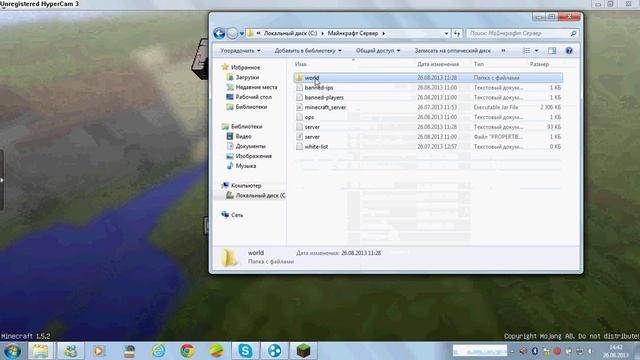Click the search magnifier icon
This screenshot has height=360, width=640.
point(573,33)
